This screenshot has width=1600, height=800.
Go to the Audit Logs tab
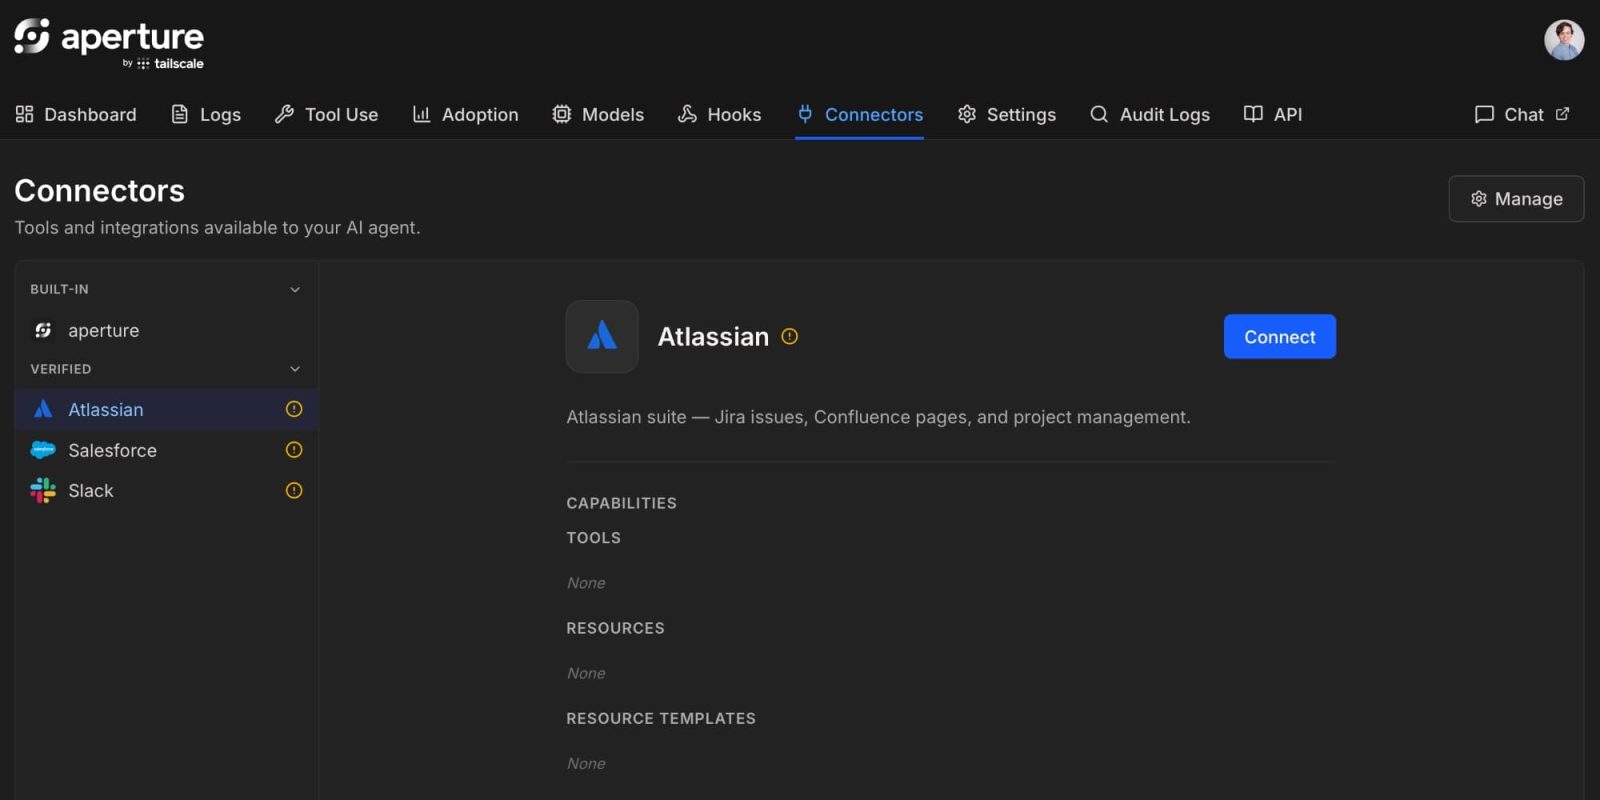tap(1150, 114)
